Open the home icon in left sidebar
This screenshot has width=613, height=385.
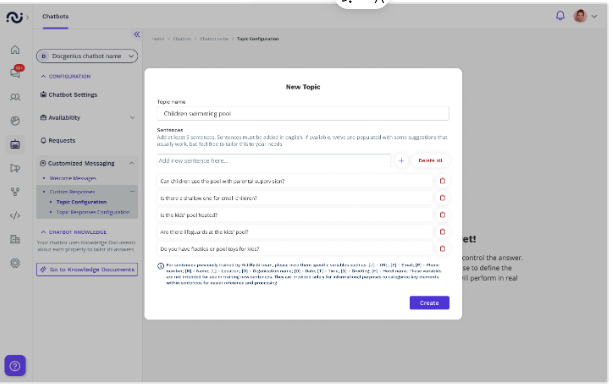click(15, 50)
